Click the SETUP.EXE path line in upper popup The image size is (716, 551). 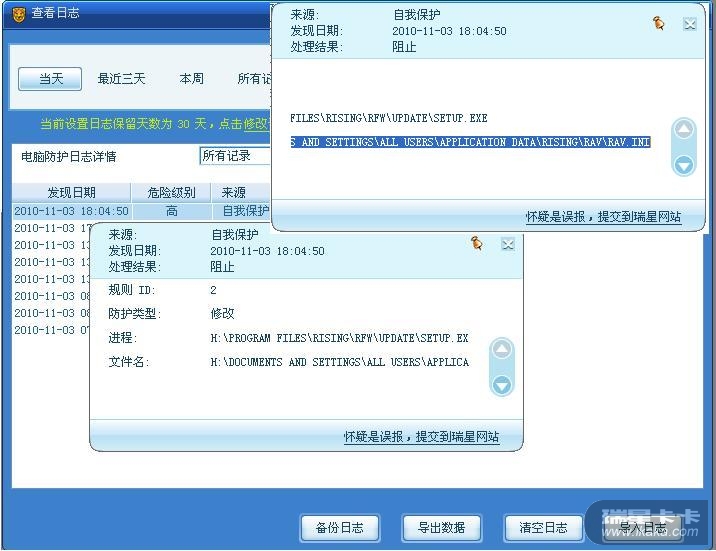389,118
